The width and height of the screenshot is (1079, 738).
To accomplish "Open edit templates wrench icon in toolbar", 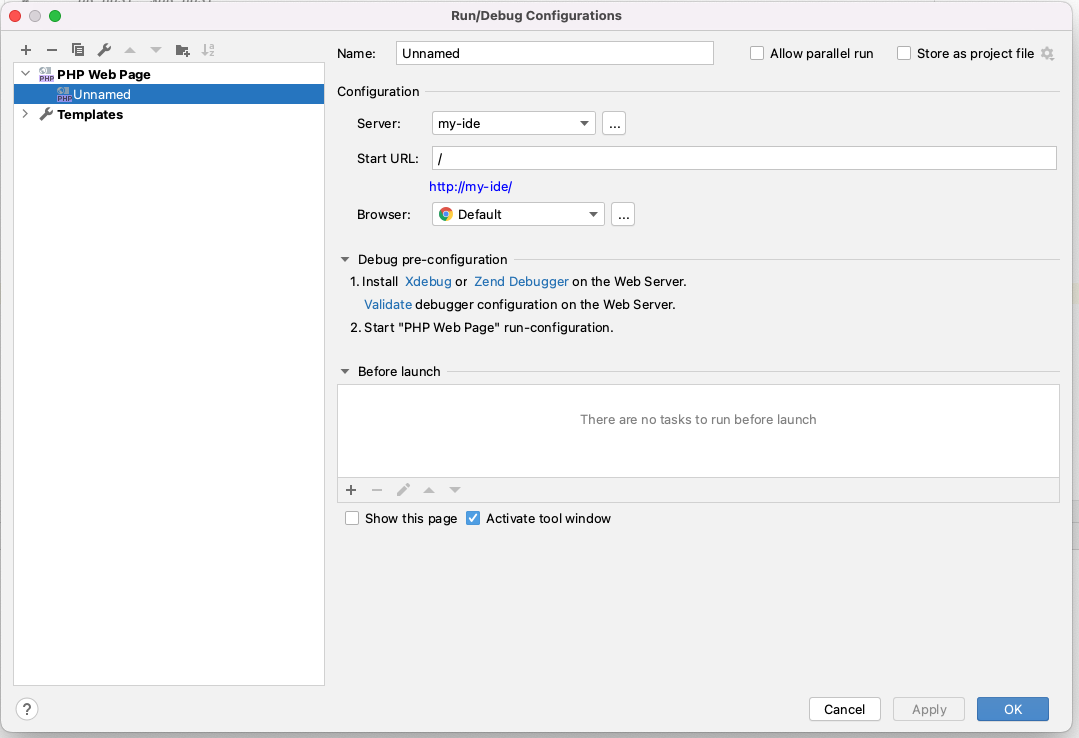I will point(104,50).
